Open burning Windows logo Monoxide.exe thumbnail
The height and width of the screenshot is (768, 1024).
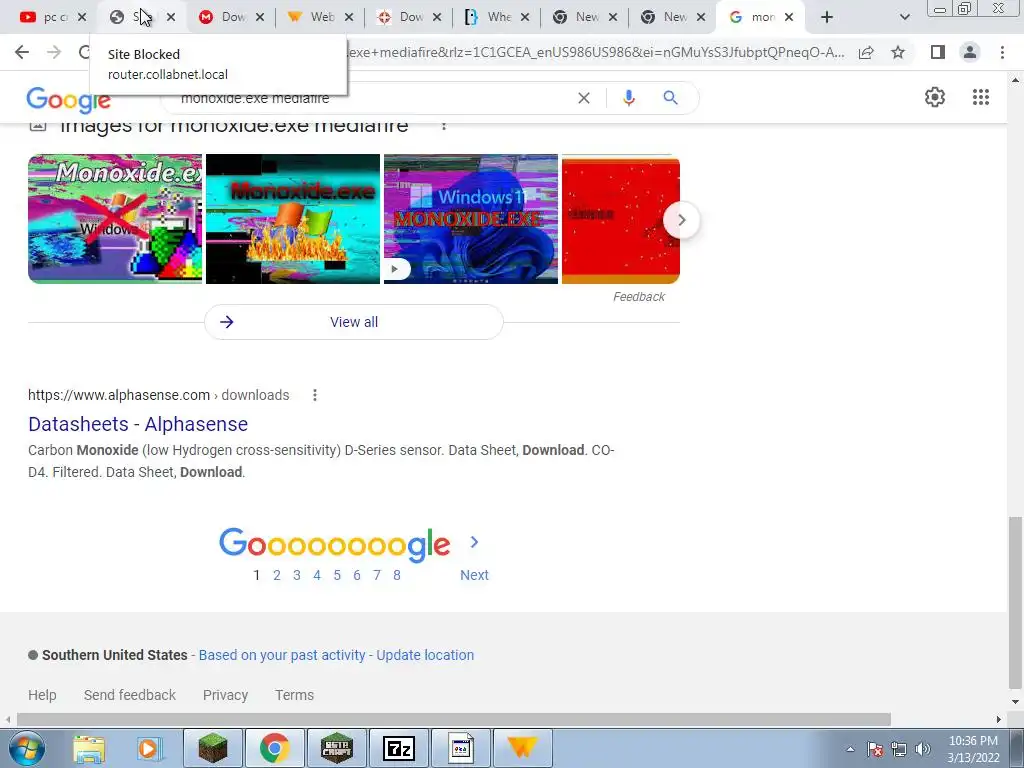(293, 219)
